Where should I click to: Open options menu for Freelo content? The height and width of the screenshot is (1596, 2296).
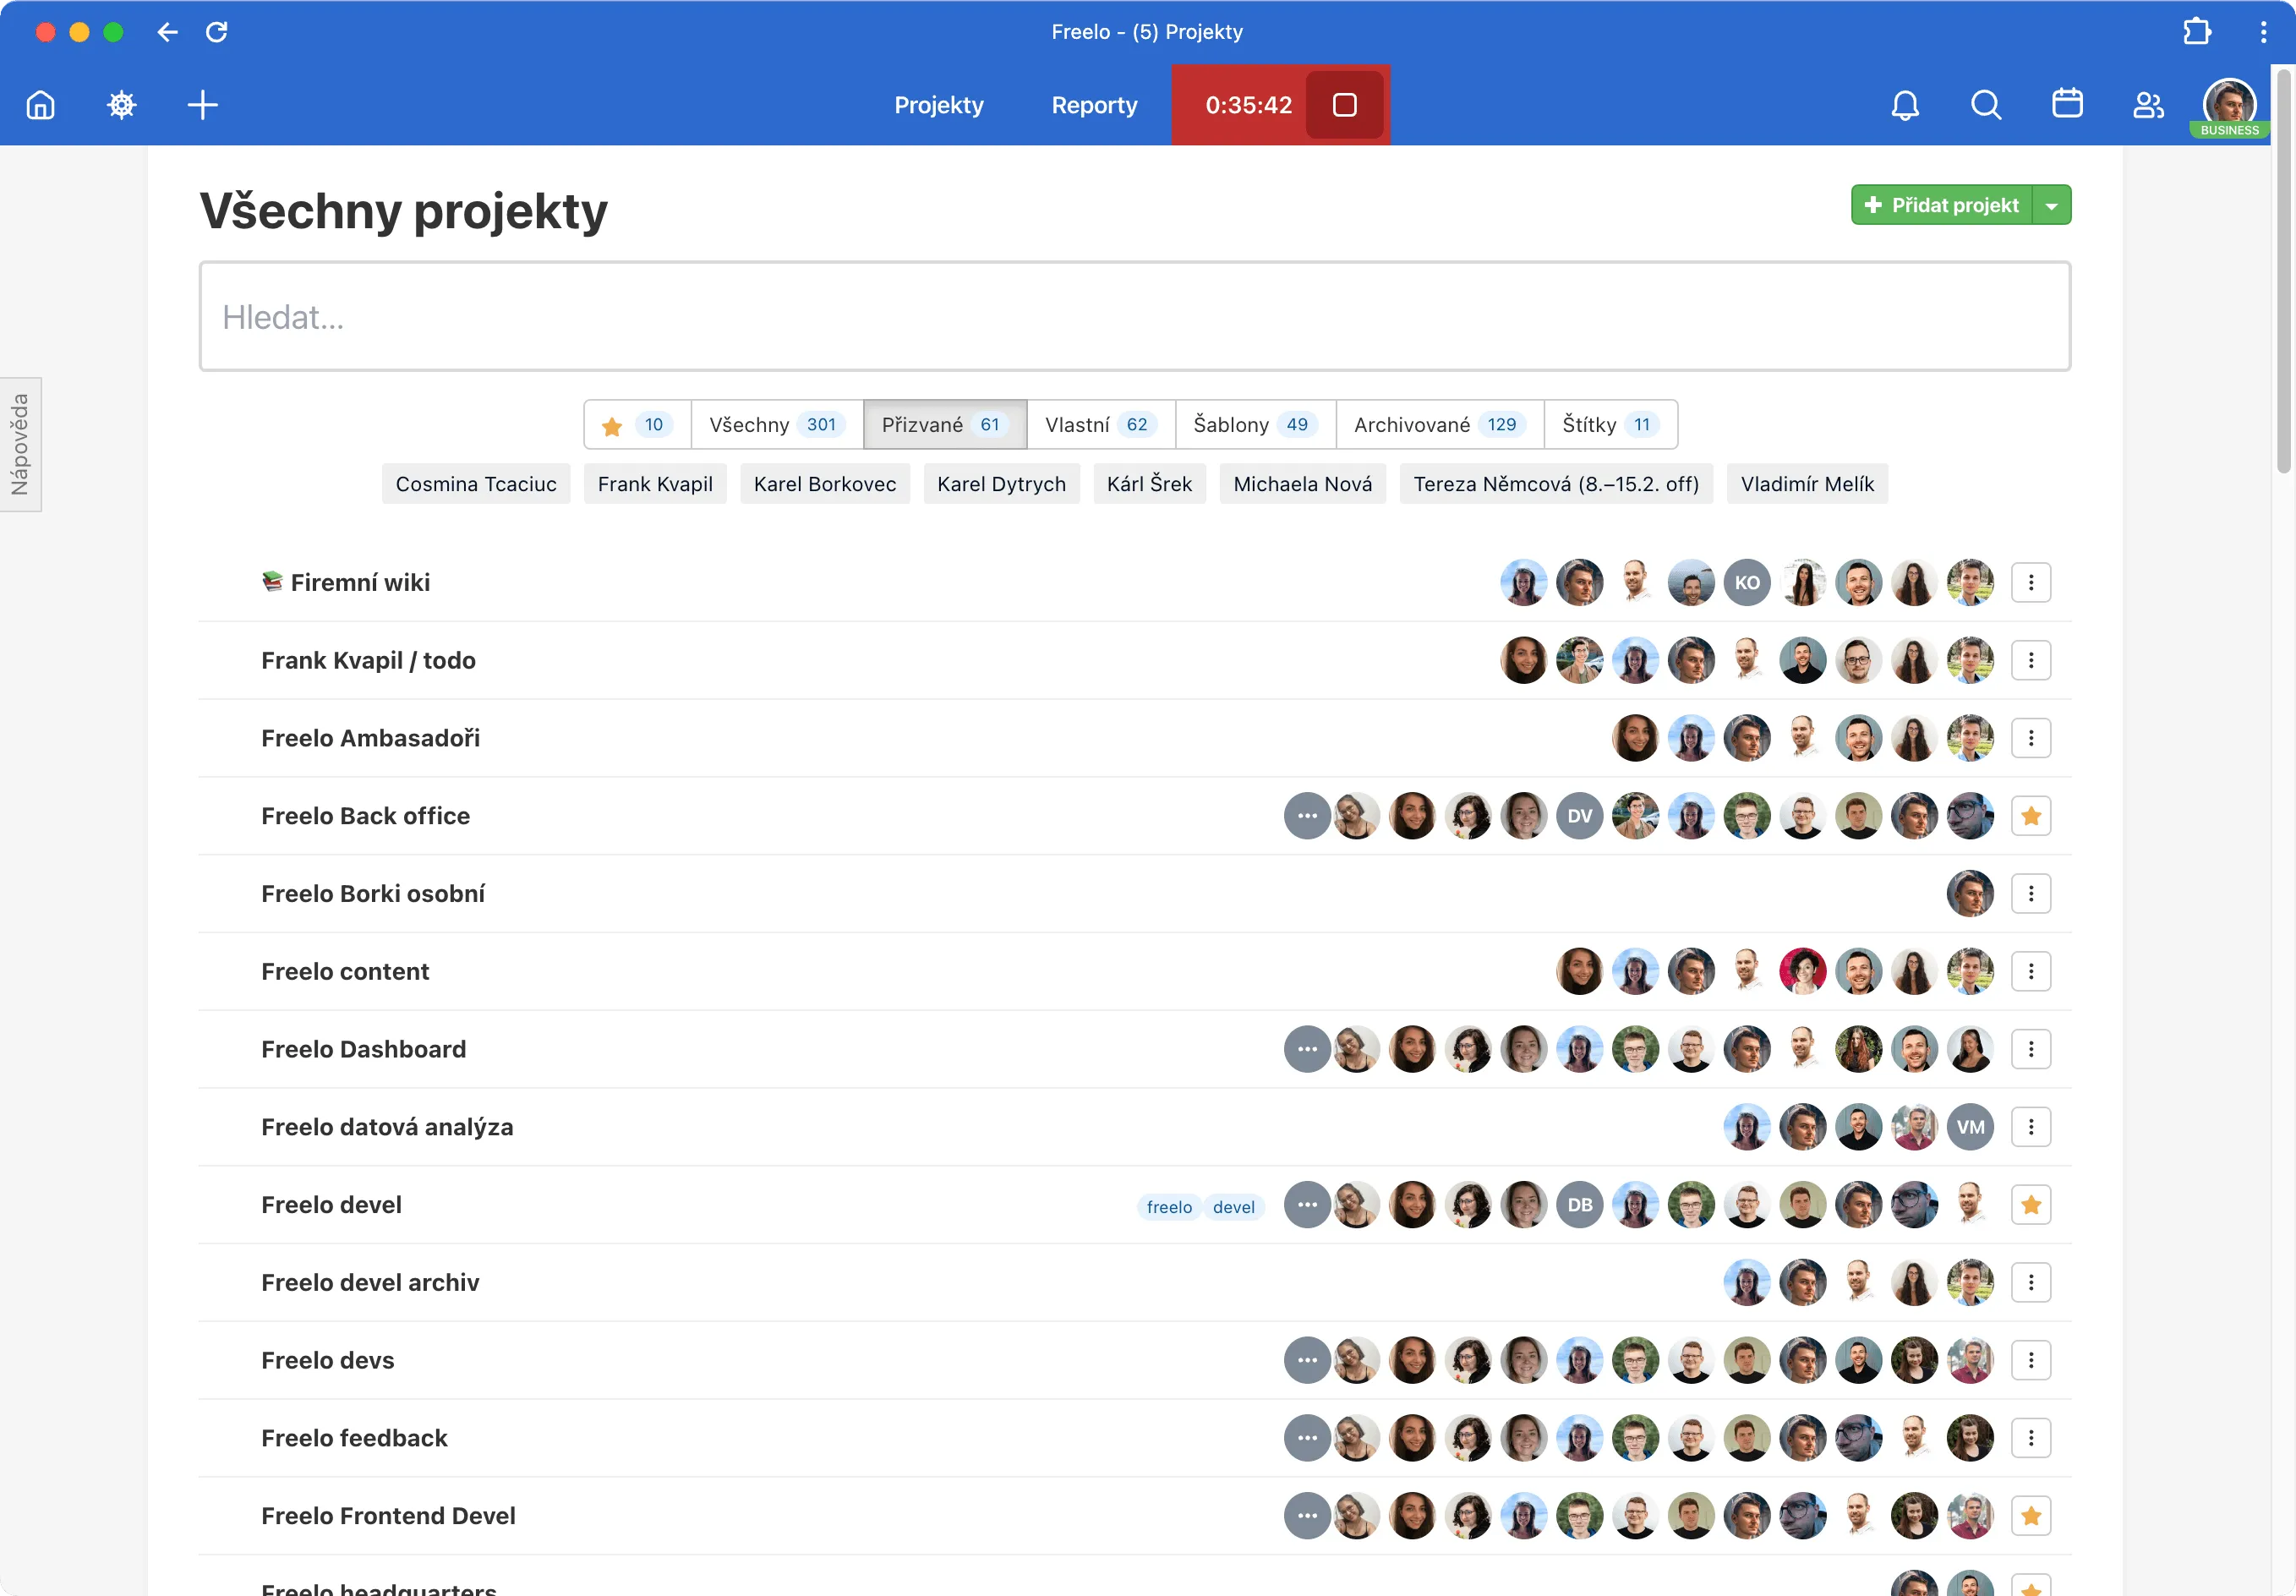(2031, 971)
